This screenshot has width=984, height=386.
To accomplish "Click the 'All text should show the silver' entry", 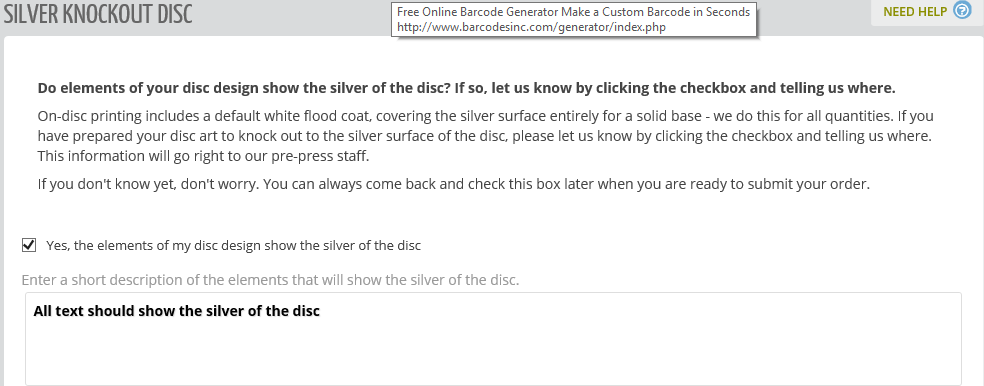I will [177, 311].
